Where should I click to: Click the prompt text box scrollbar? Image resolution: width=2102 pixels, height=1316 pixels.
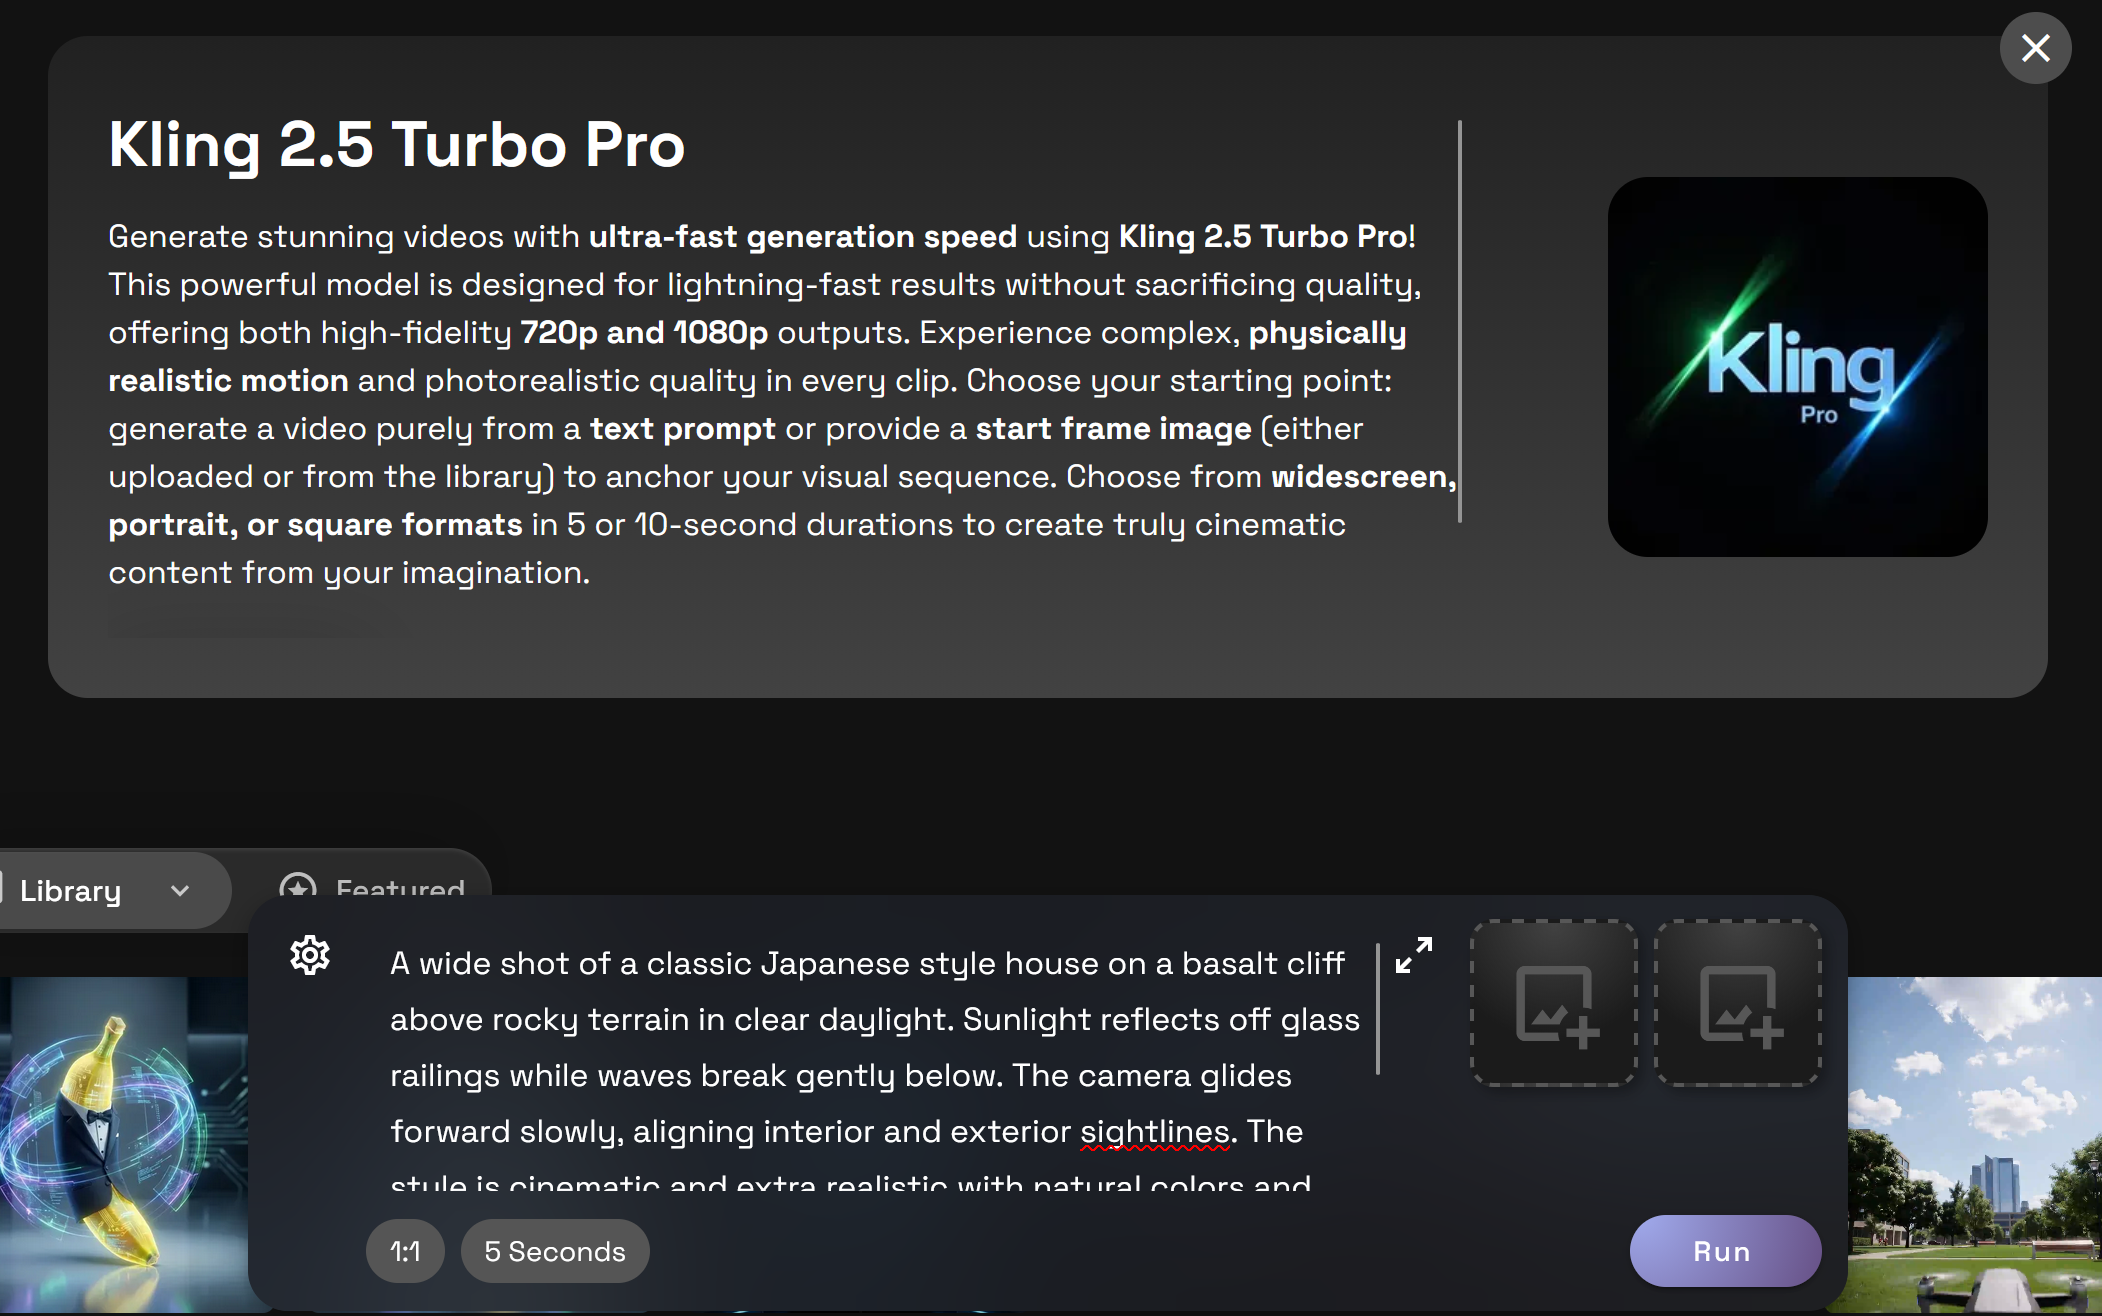pyautogui.click(x=1378, y=1008)
